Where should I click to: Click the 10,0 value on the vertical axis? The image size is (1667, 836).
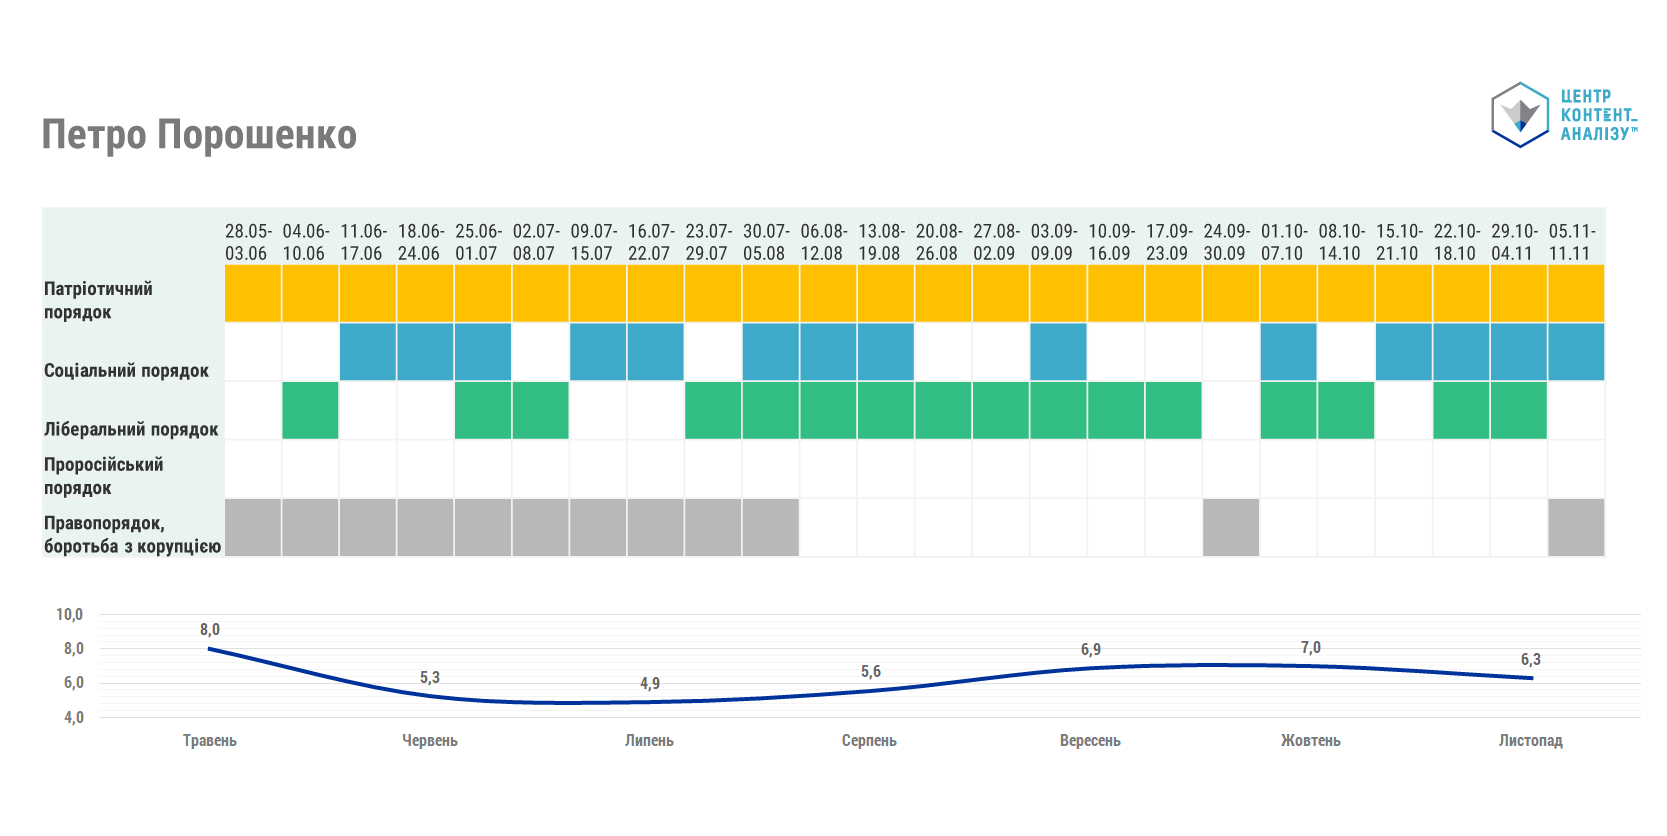69,614
